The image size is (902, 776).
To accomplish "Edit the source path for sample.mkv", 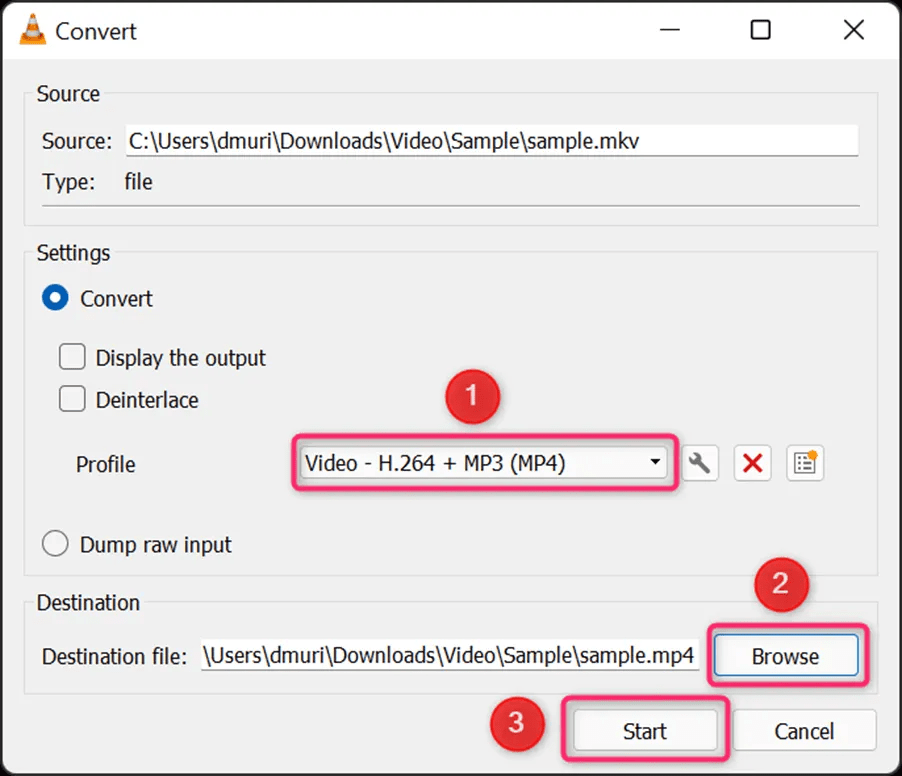I will (x=490, y=140).
